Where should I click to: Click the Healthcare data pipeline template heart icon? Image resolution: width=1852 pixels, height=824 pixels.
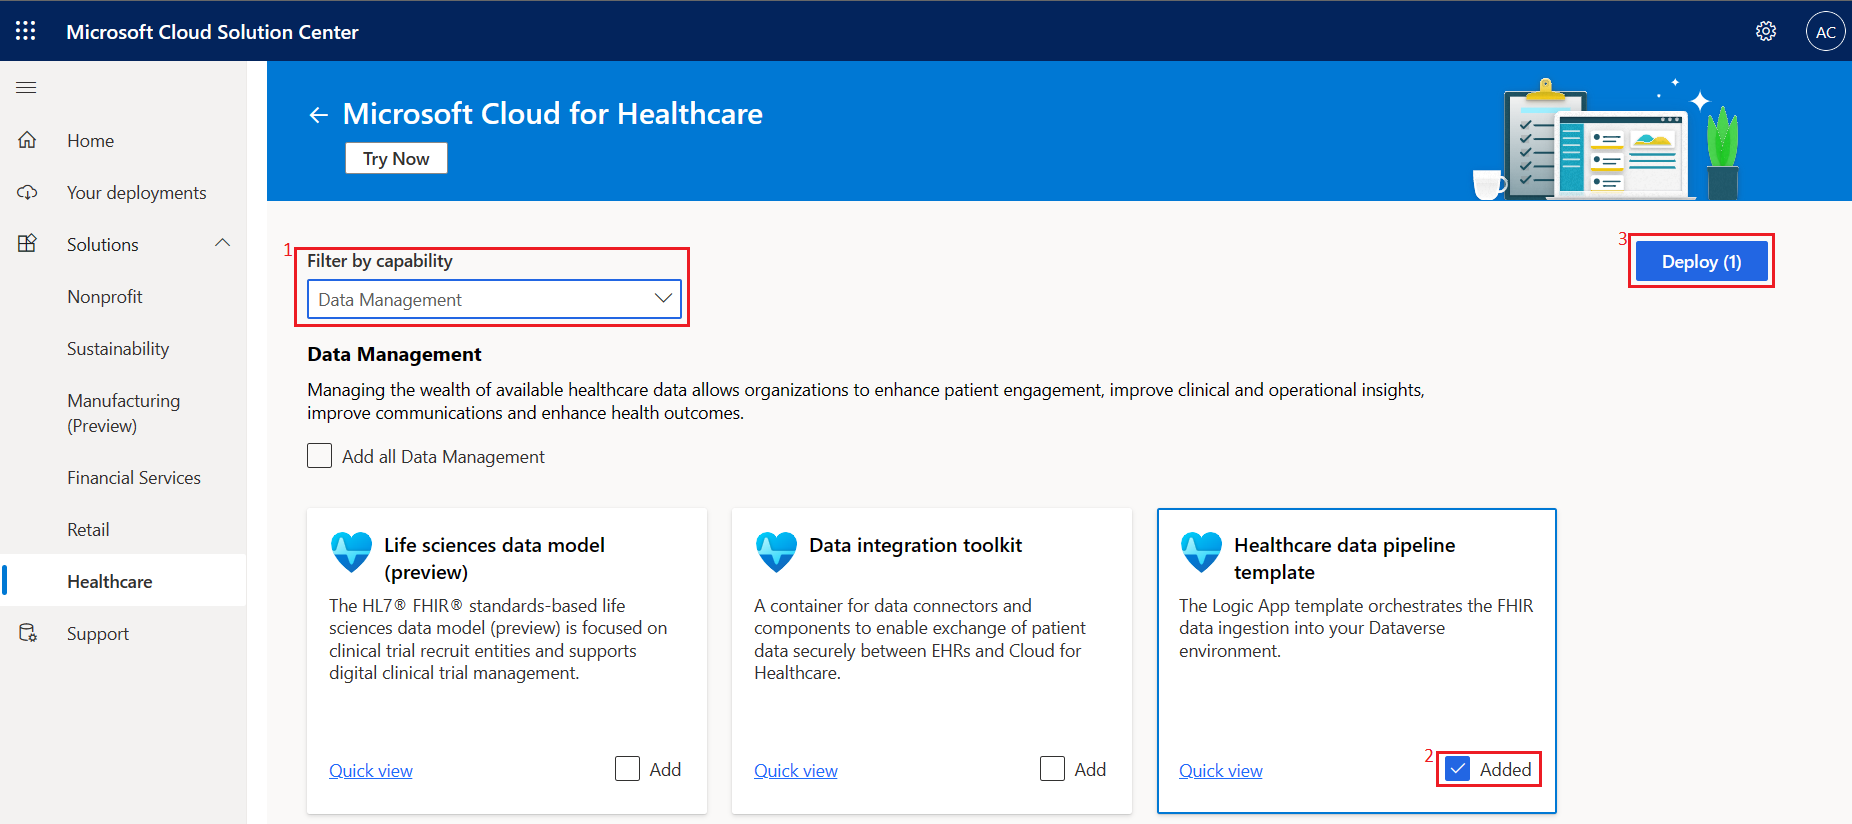tap(1201, 551)
